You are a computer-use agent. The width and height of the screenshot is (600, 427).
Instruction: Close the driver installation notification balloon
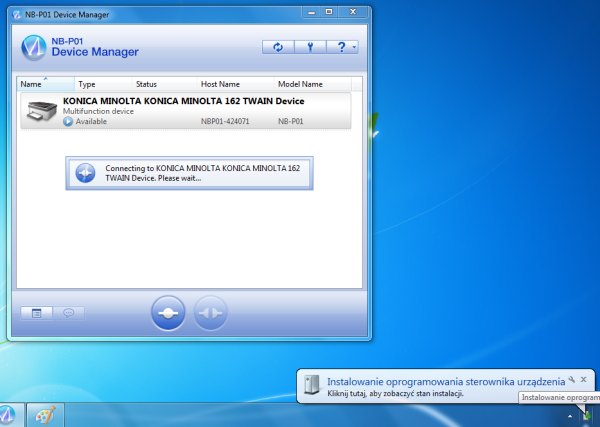click(x=584, y=380)
